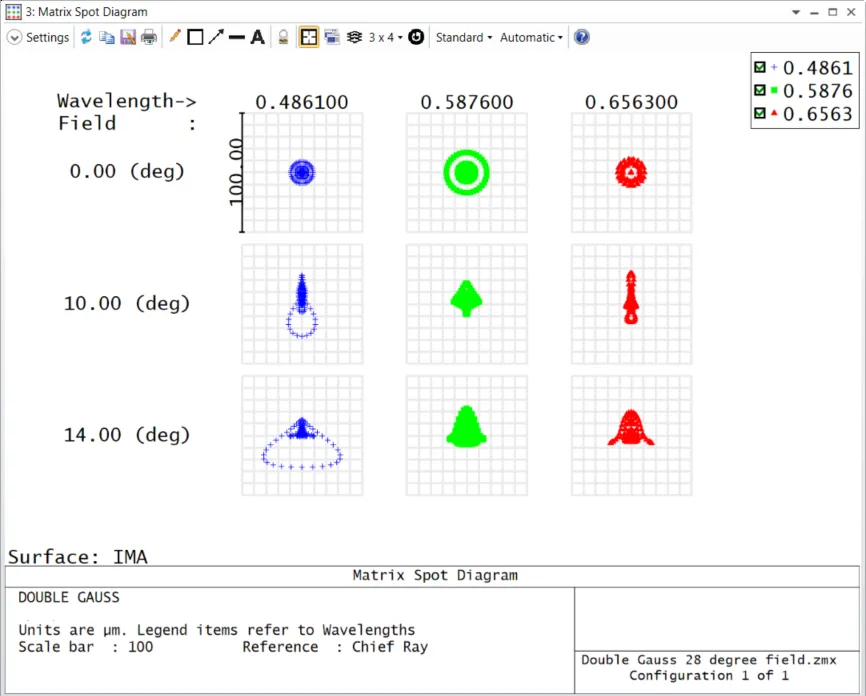Open the window options arrow in title bar
The image size is (866, 696).
[796, 12]
